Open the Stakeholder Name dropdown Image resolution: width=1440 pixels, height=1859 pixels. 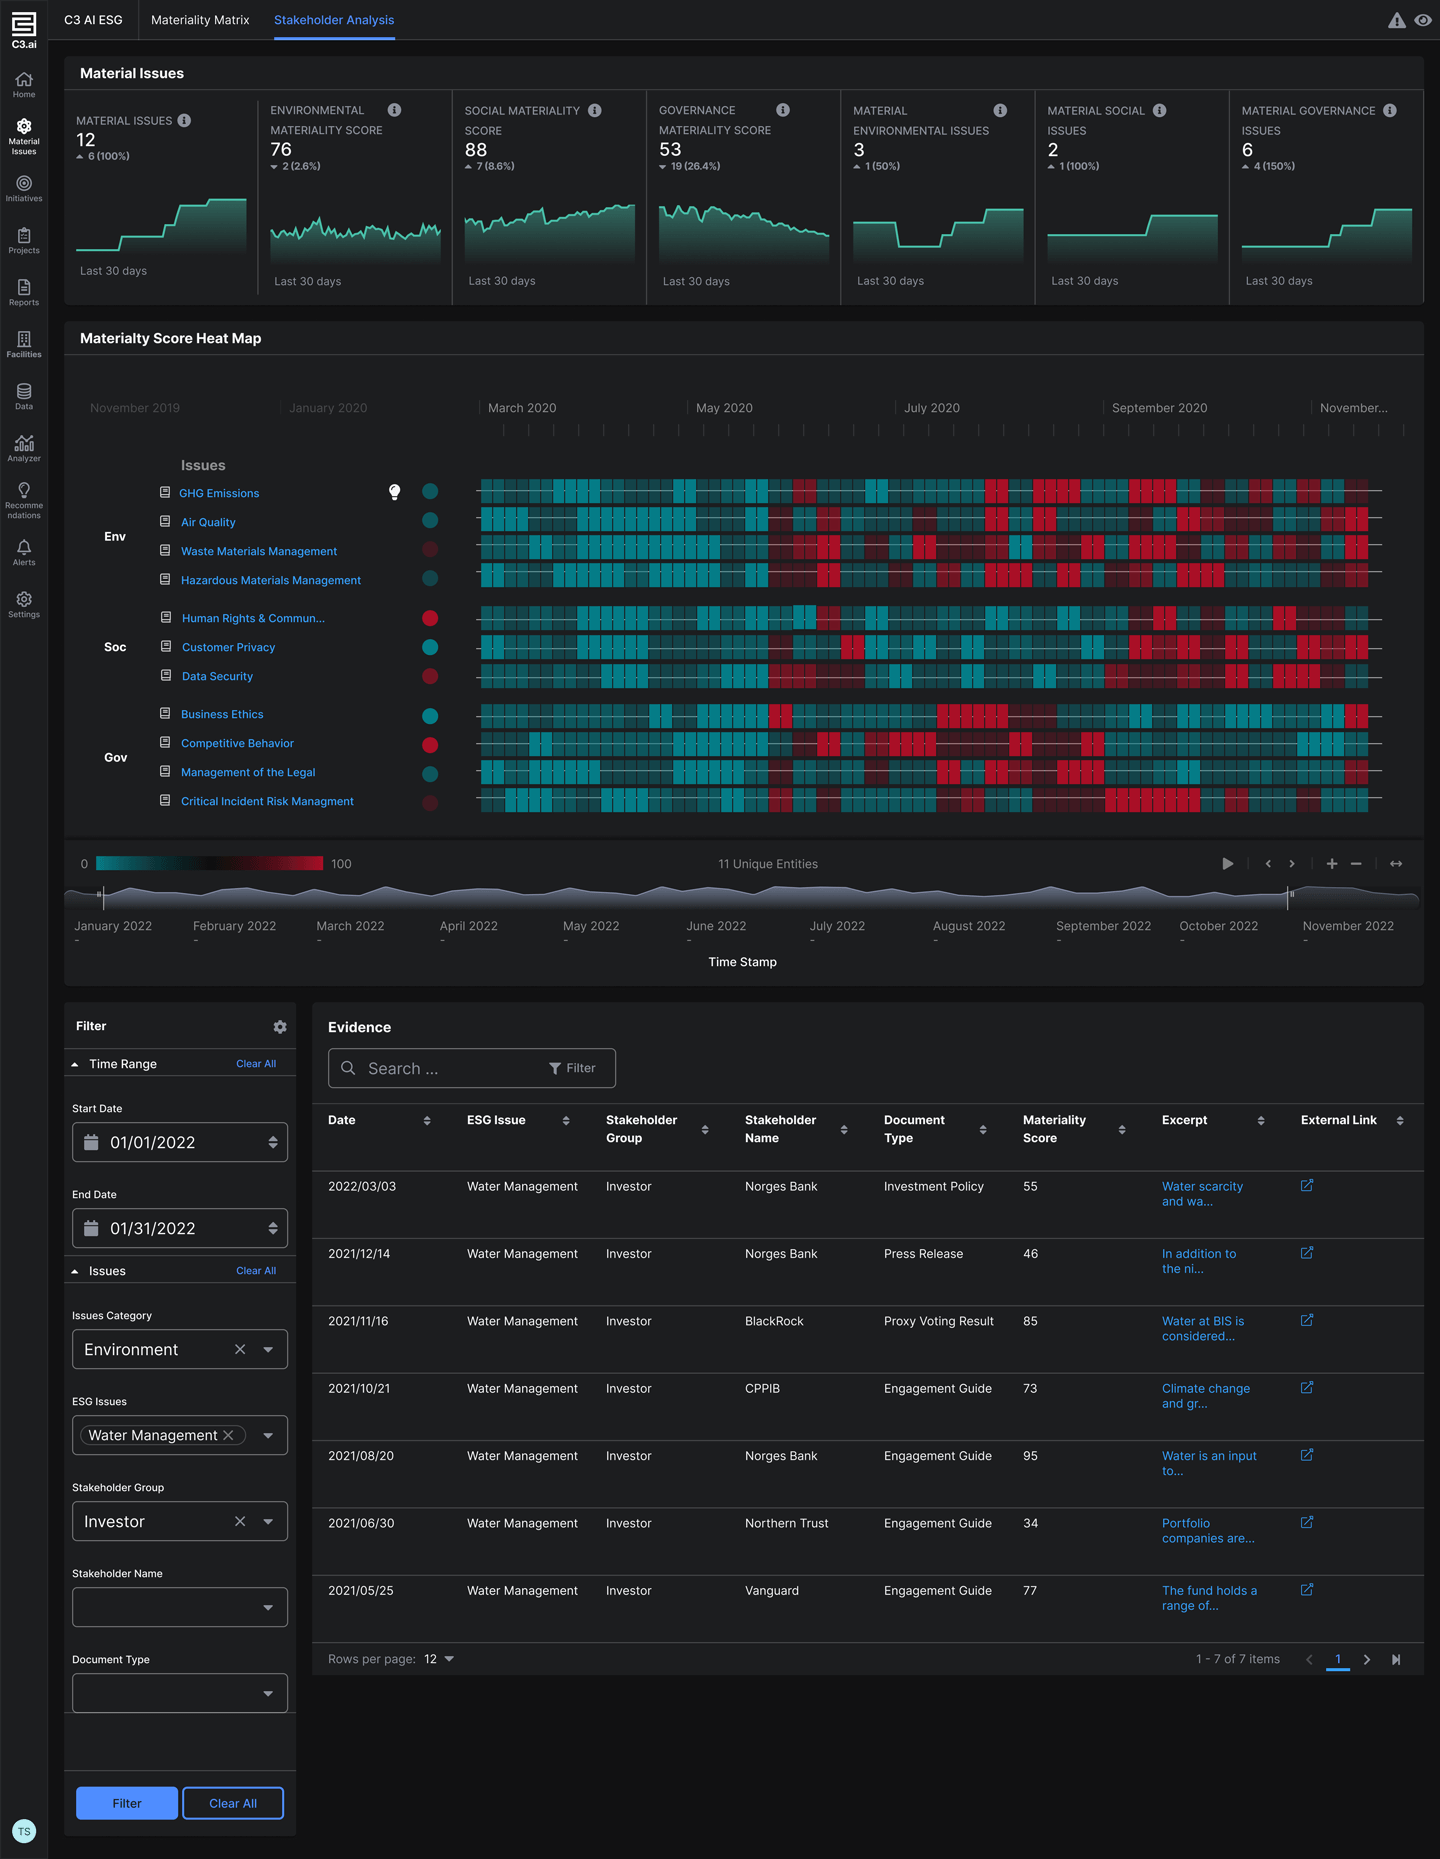click(180, 1607)
